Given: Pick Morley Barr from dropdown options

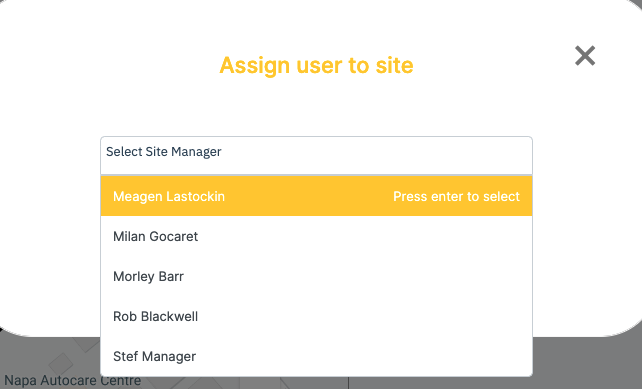Looking at the screenshot, I should [x=316, y=276].
